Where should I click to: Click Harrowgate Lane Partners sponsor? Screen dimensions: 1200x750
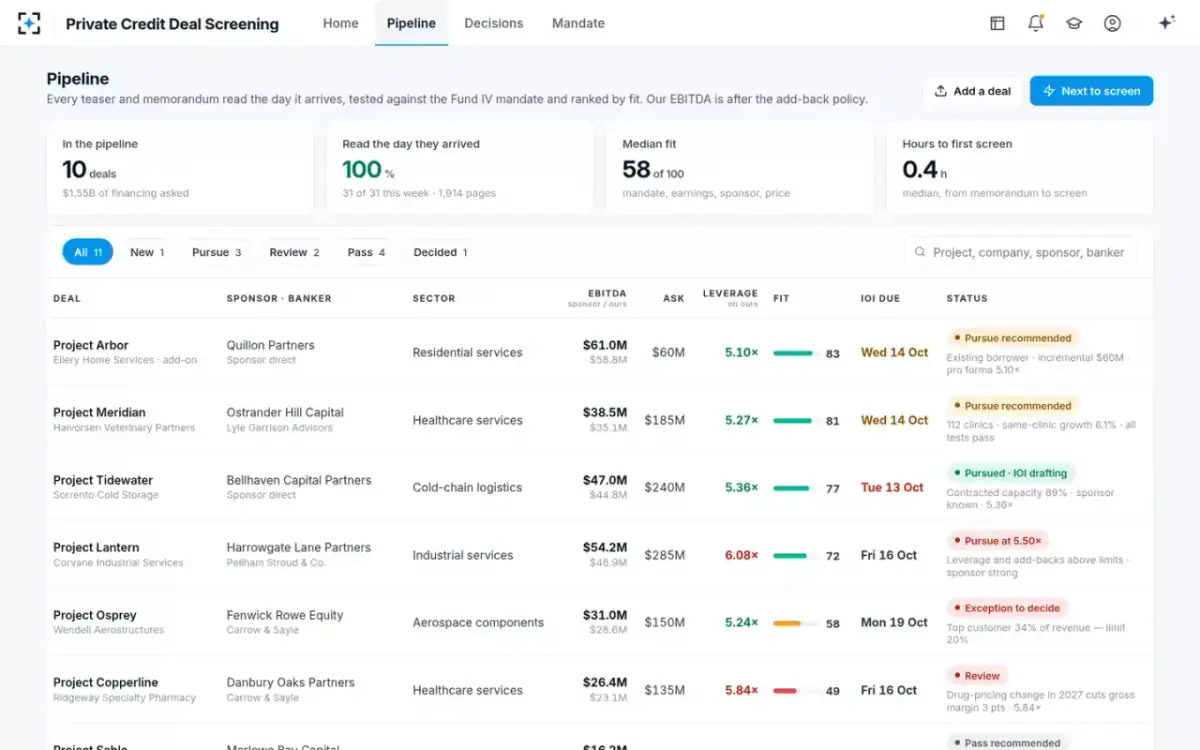click(x=299, y=547)
